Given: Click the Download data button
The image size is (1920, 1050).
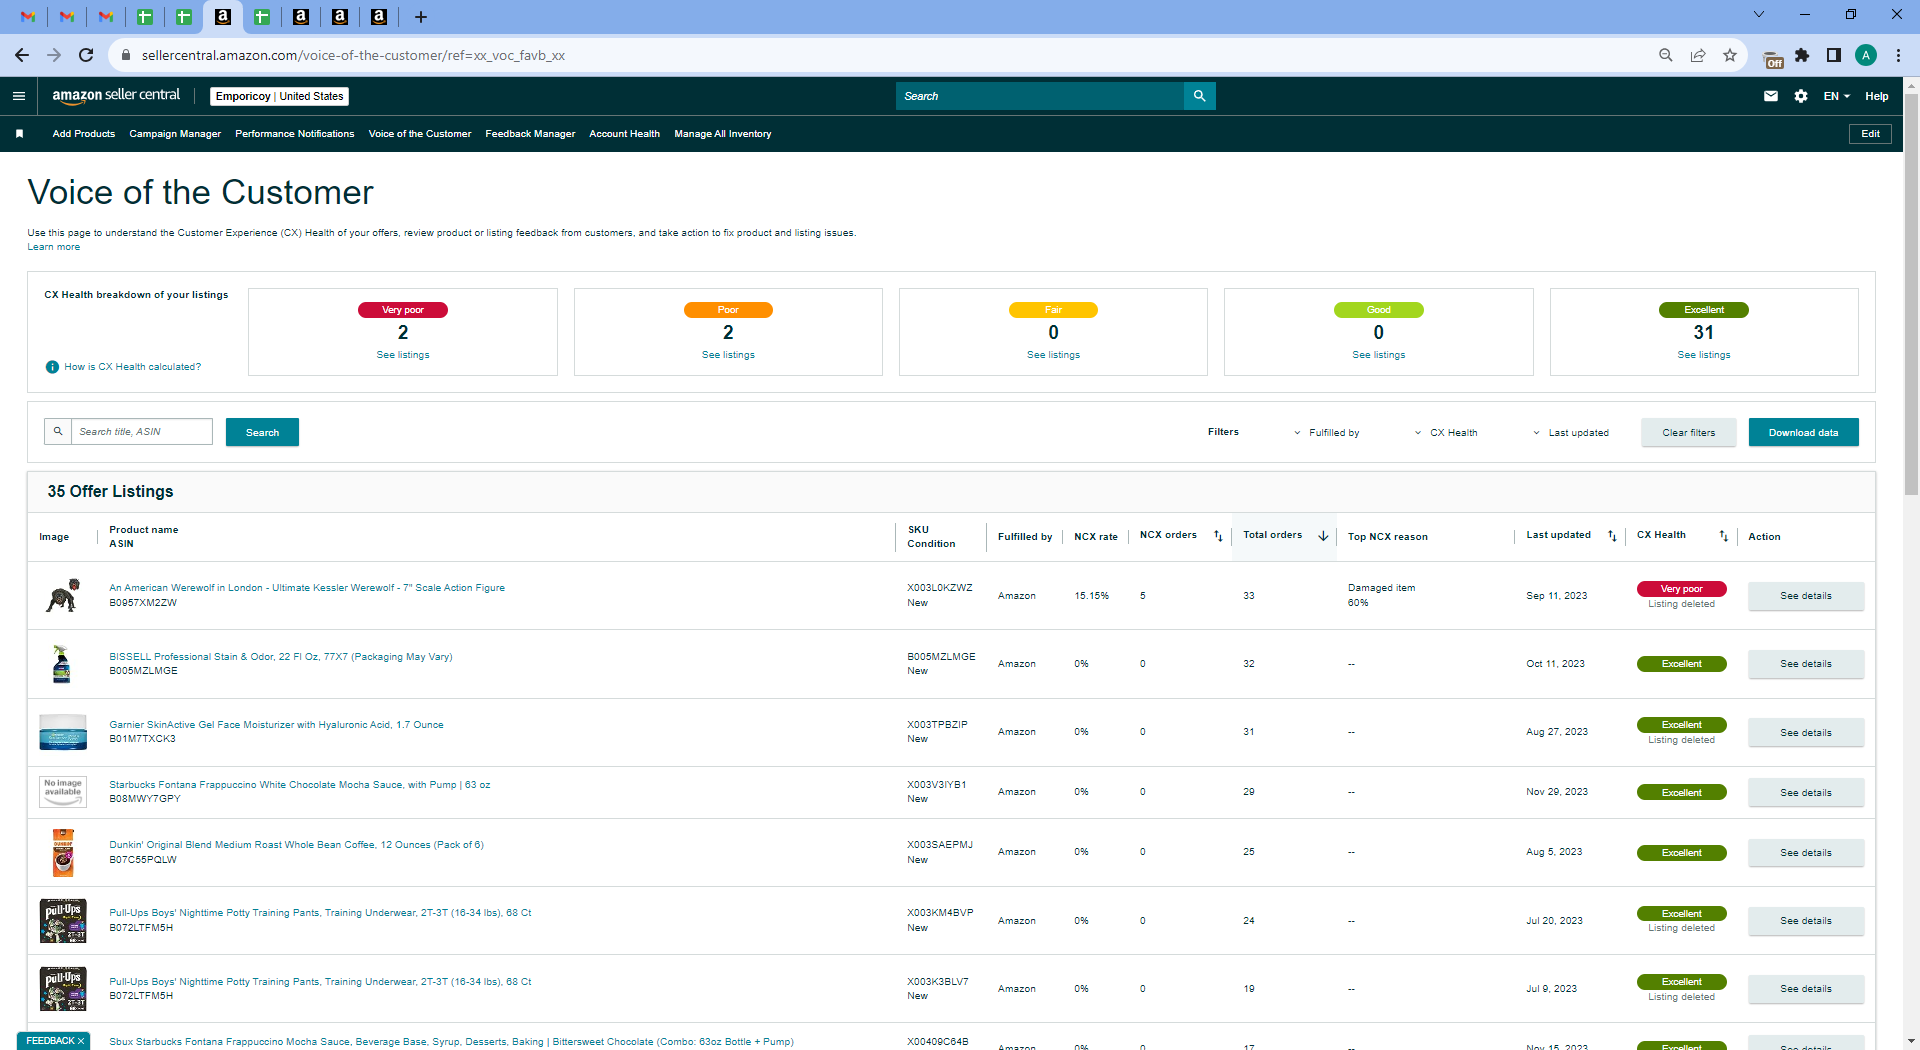Looking at the screenshot, I should point(1803,432).
